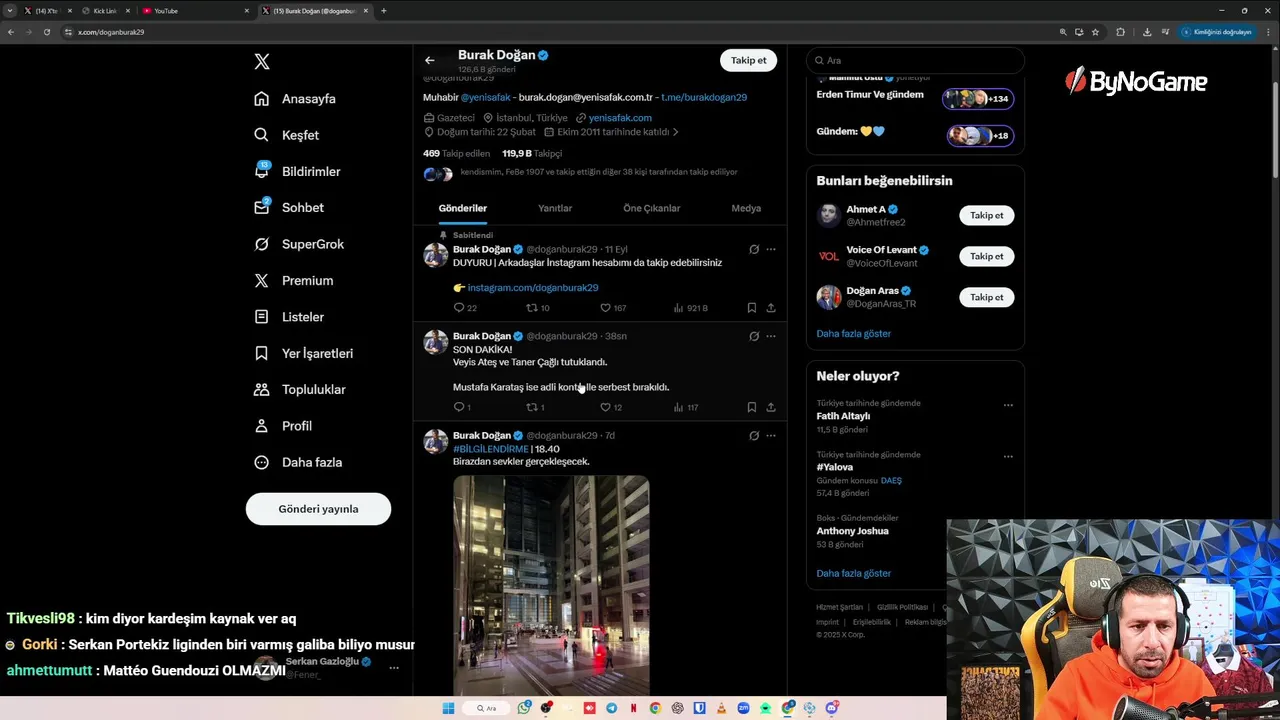Switch to the YouTube browser tab
This screenshot has height=720, width=1280.
(195, 11)
